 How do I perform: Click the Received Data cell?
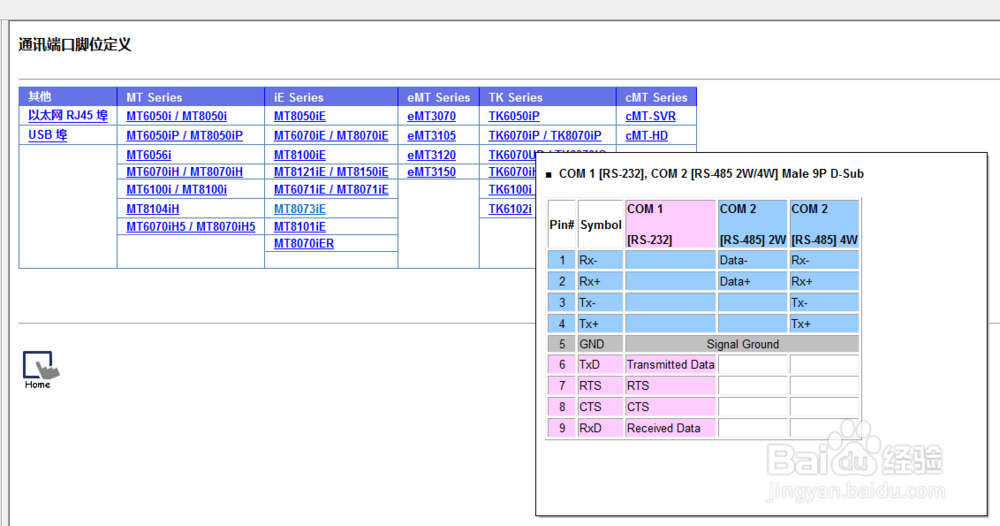click(670, 428)
